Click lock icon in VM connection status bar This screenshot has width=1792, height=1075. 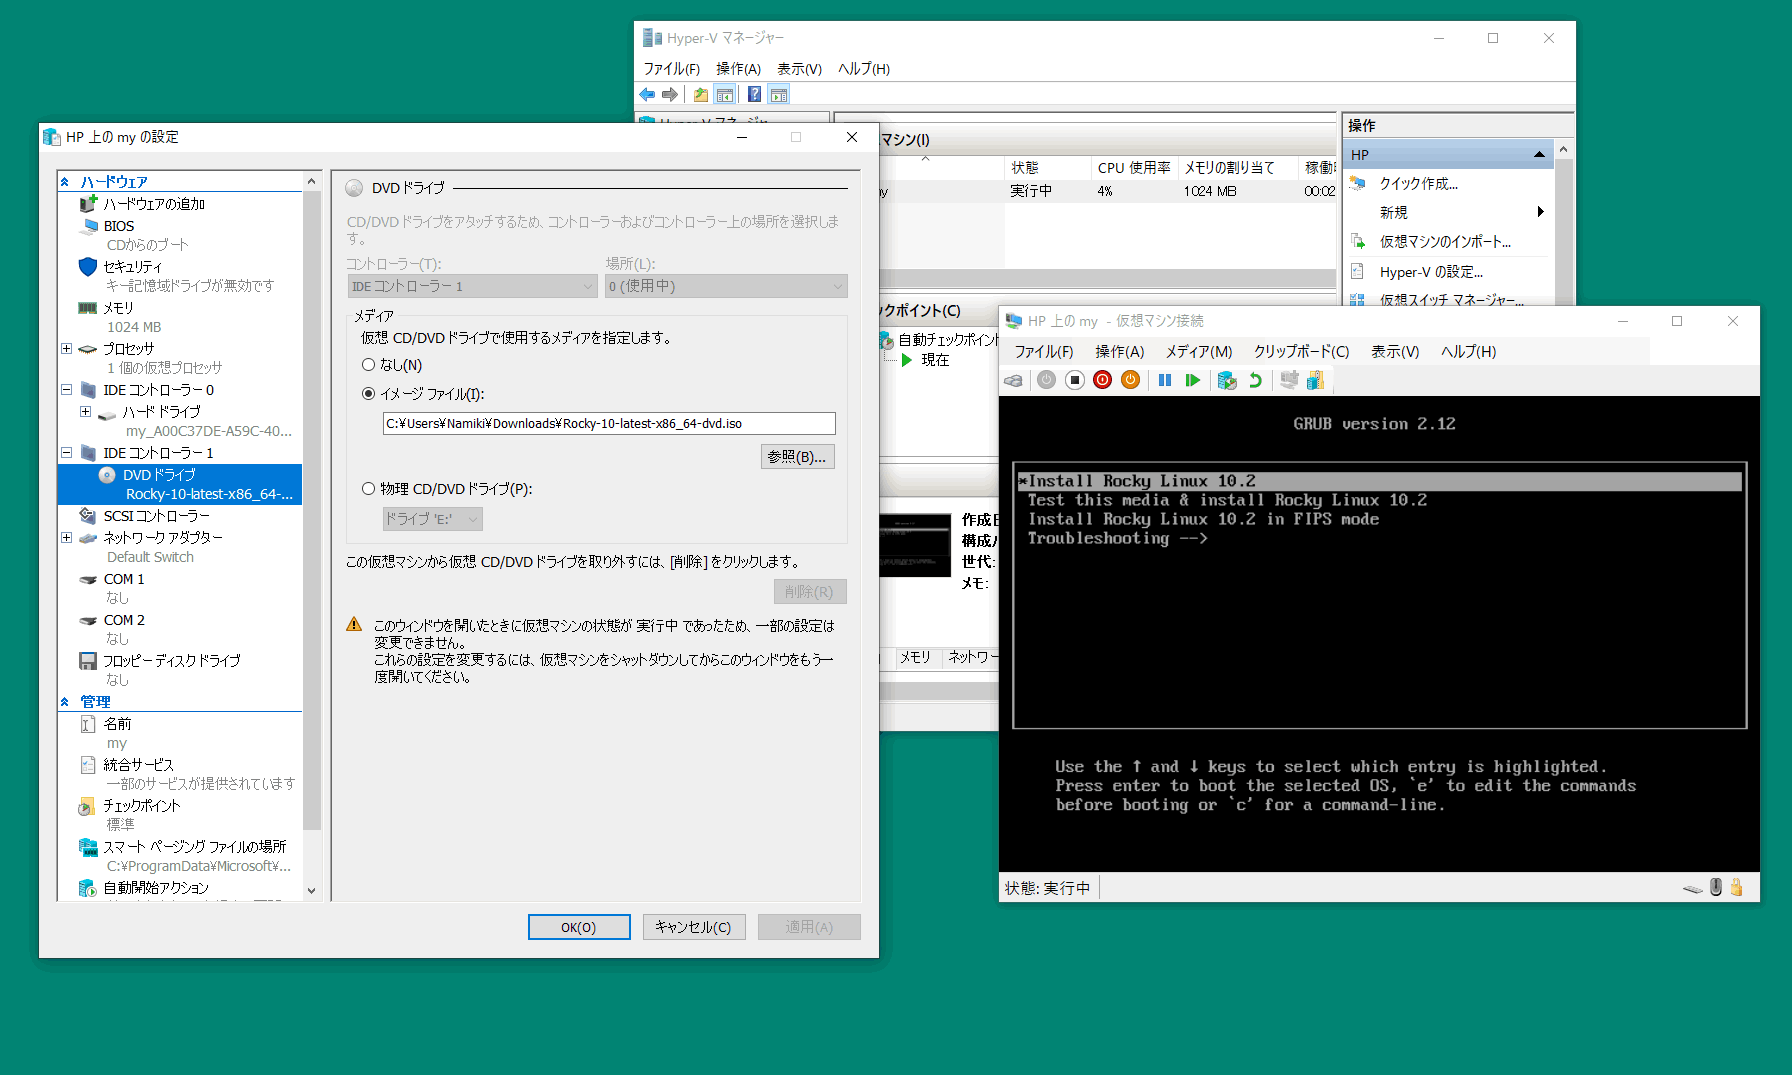(1737, 887)
